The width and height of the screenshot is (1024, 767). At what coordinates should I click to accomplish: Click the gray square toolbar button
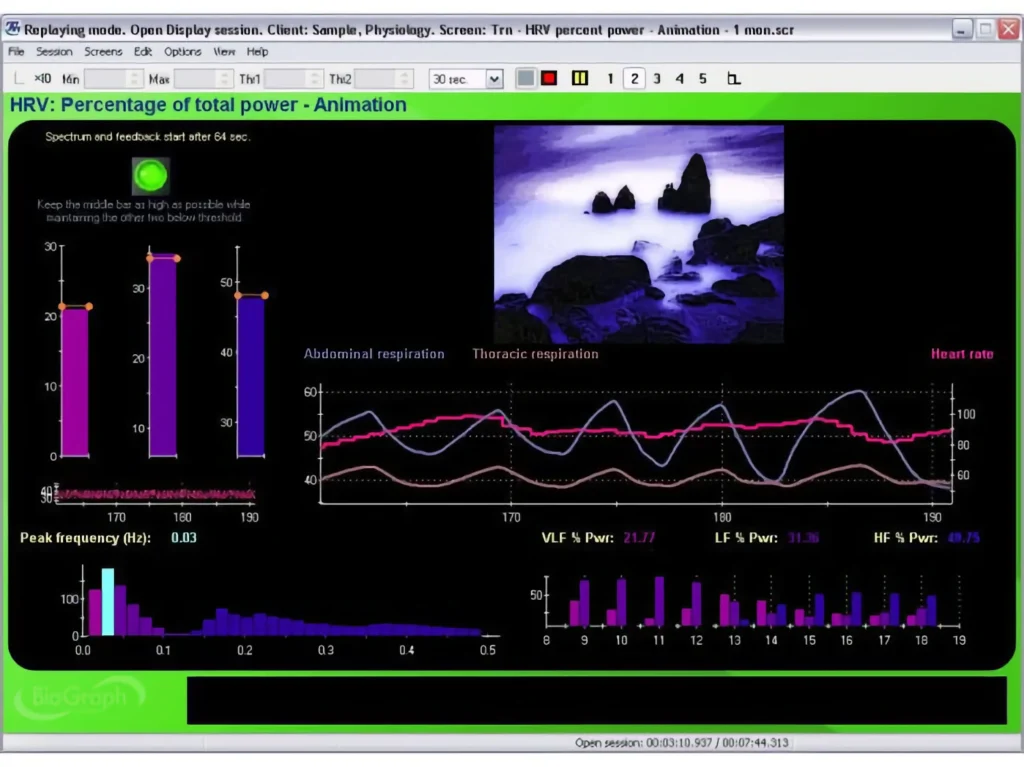coord(526,79)
